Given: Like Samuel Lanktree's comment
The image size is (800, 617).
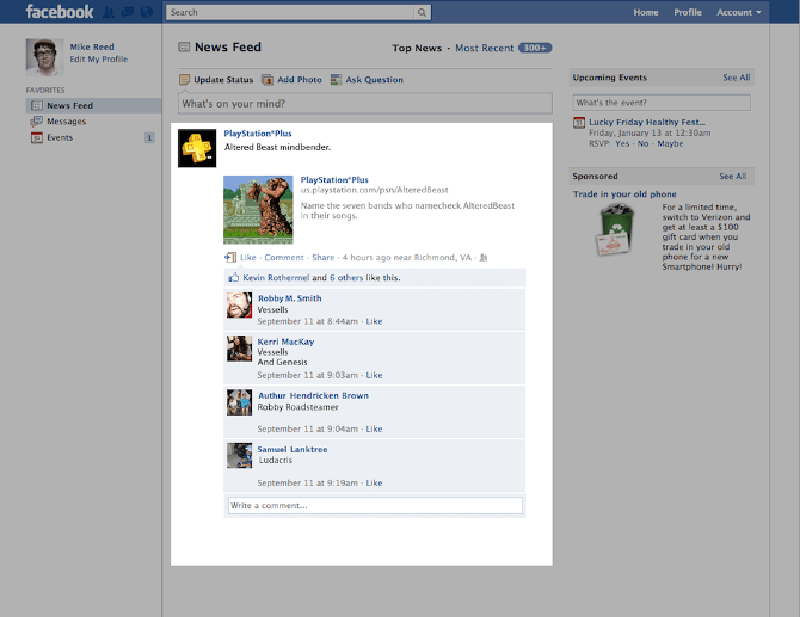Looking at the screenshot, I should point(373,483).
